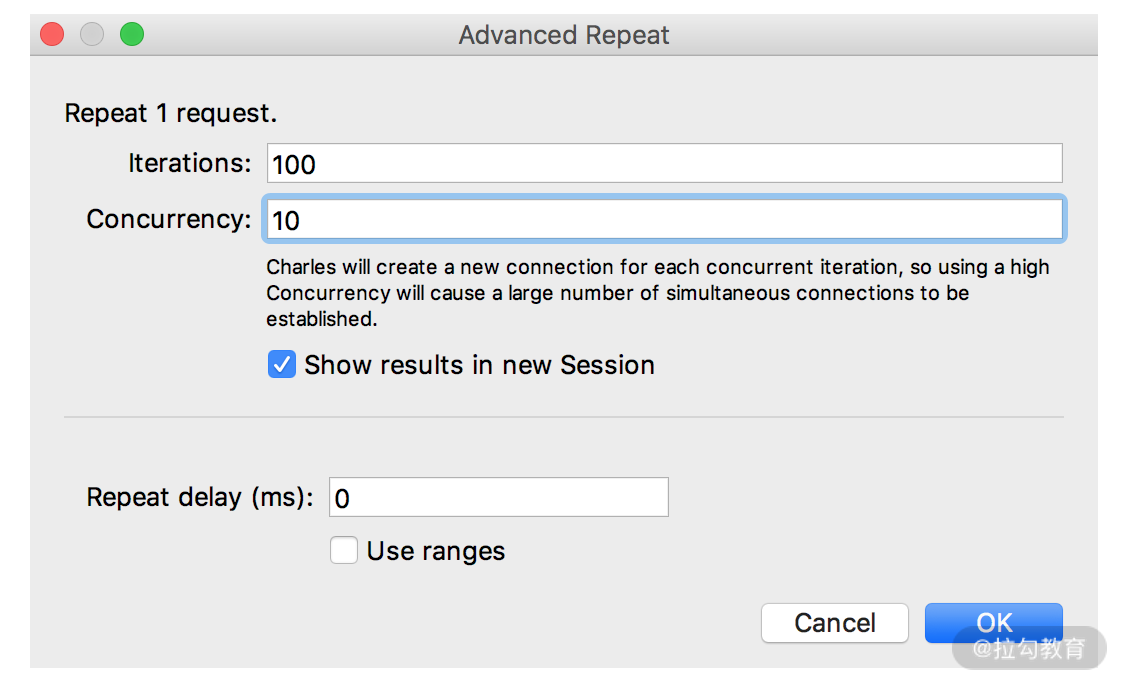Dismiss the dialog with the Cancel button
The width and height of the screenshot is (1124, 684).
[x=835, y=622]
